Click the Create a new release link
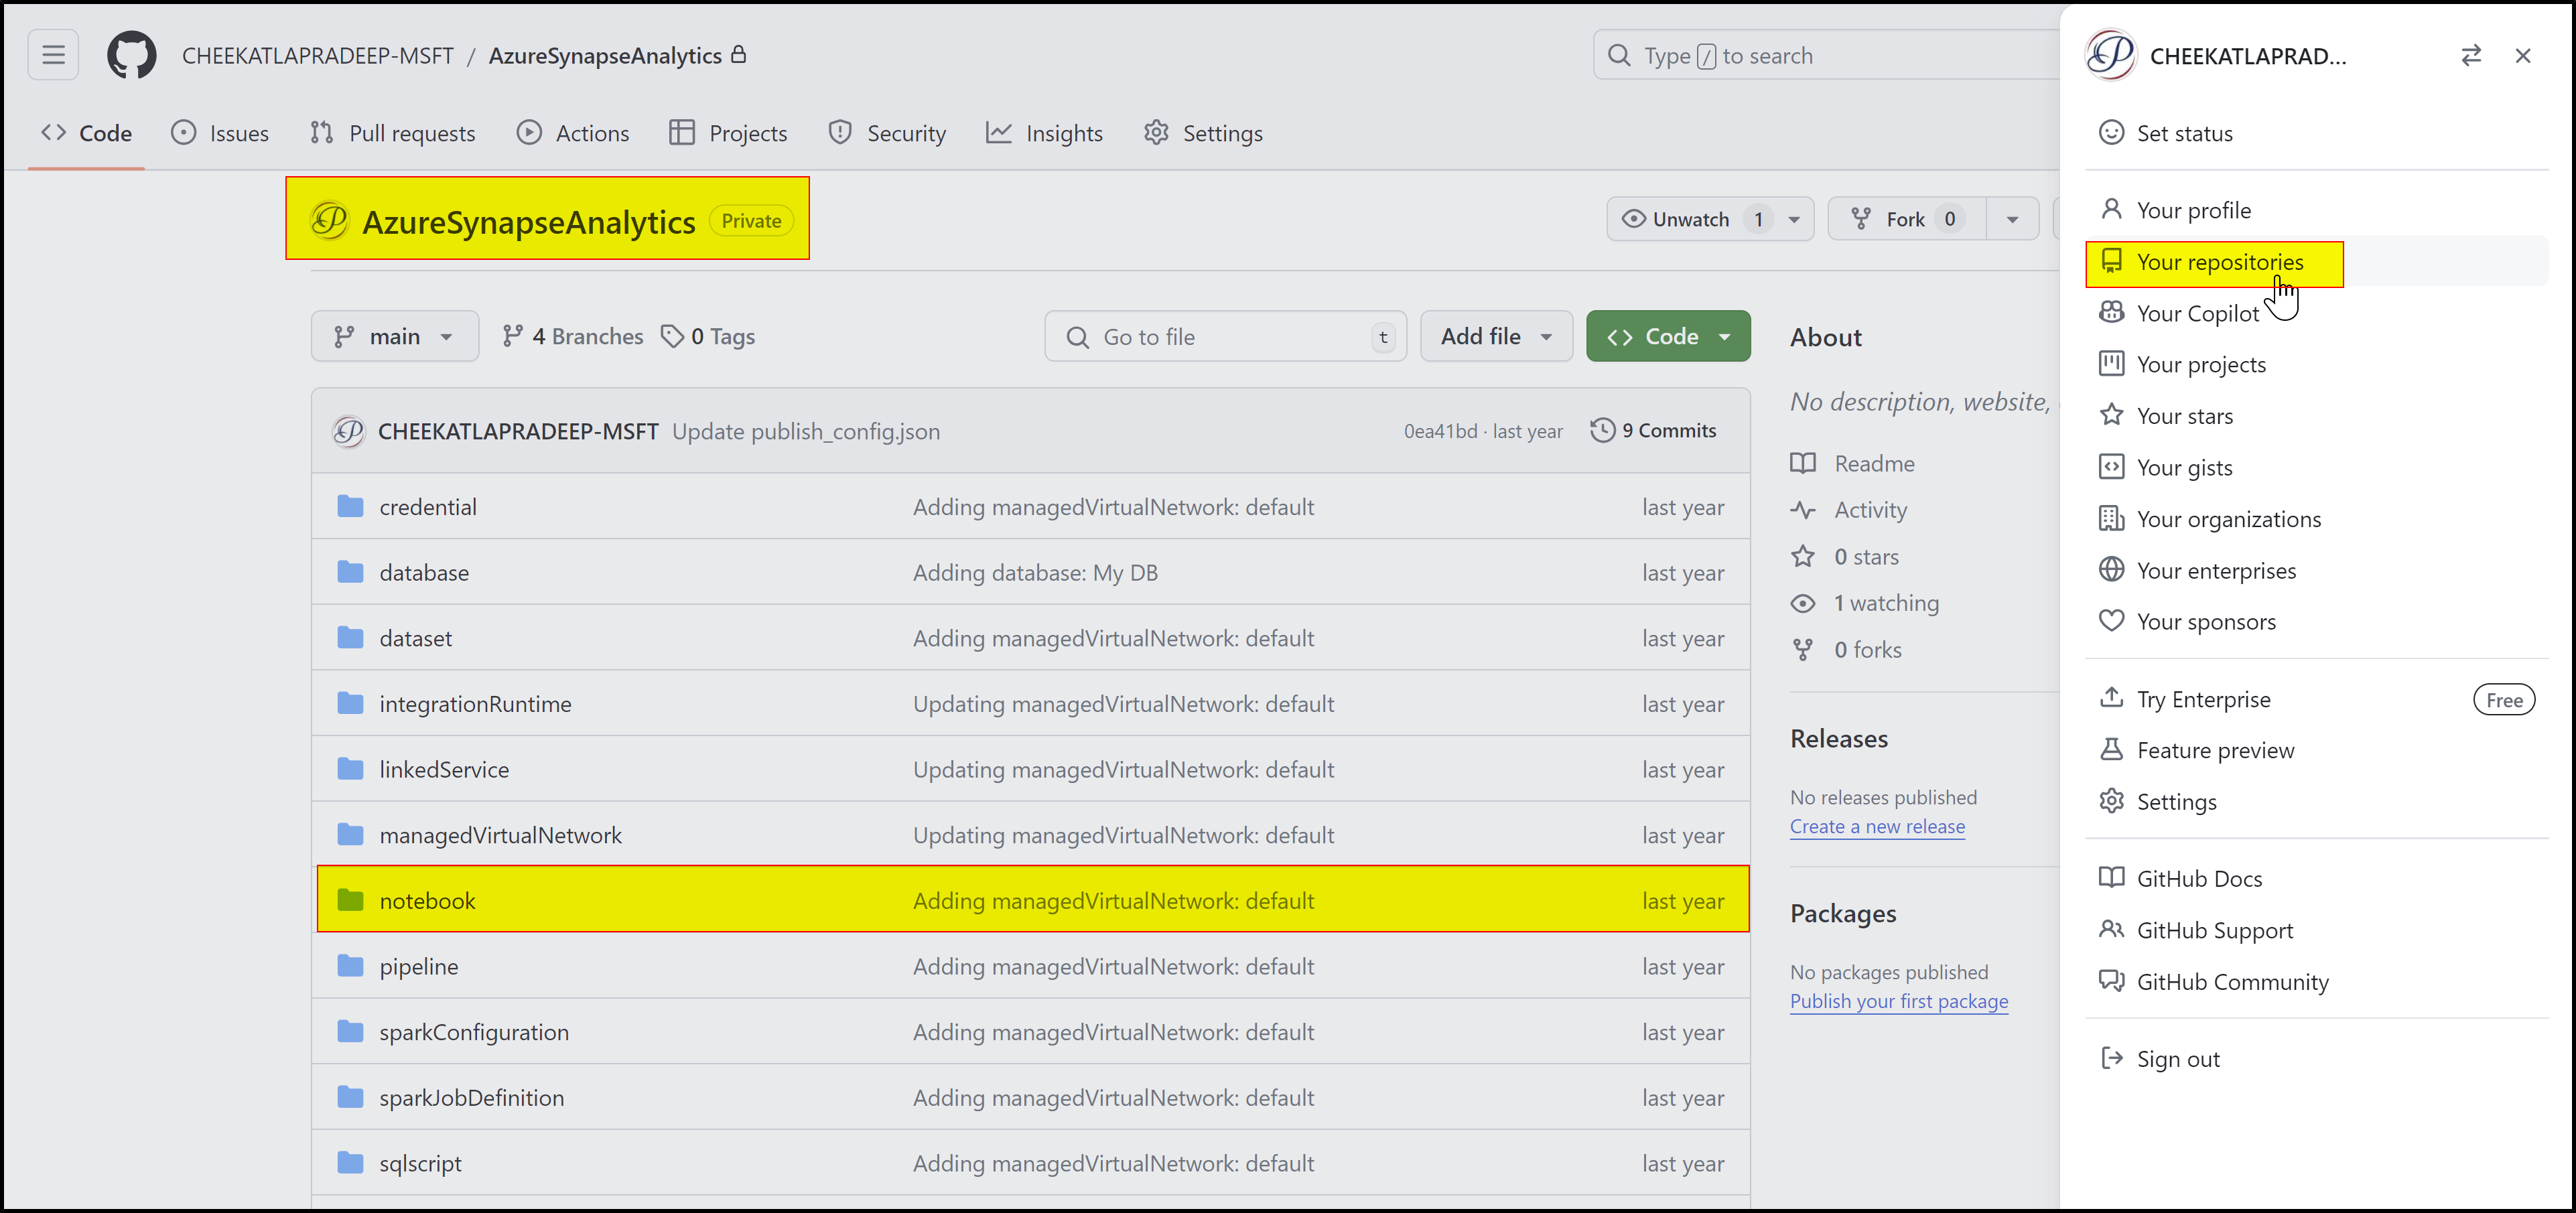 (1876, 827)
